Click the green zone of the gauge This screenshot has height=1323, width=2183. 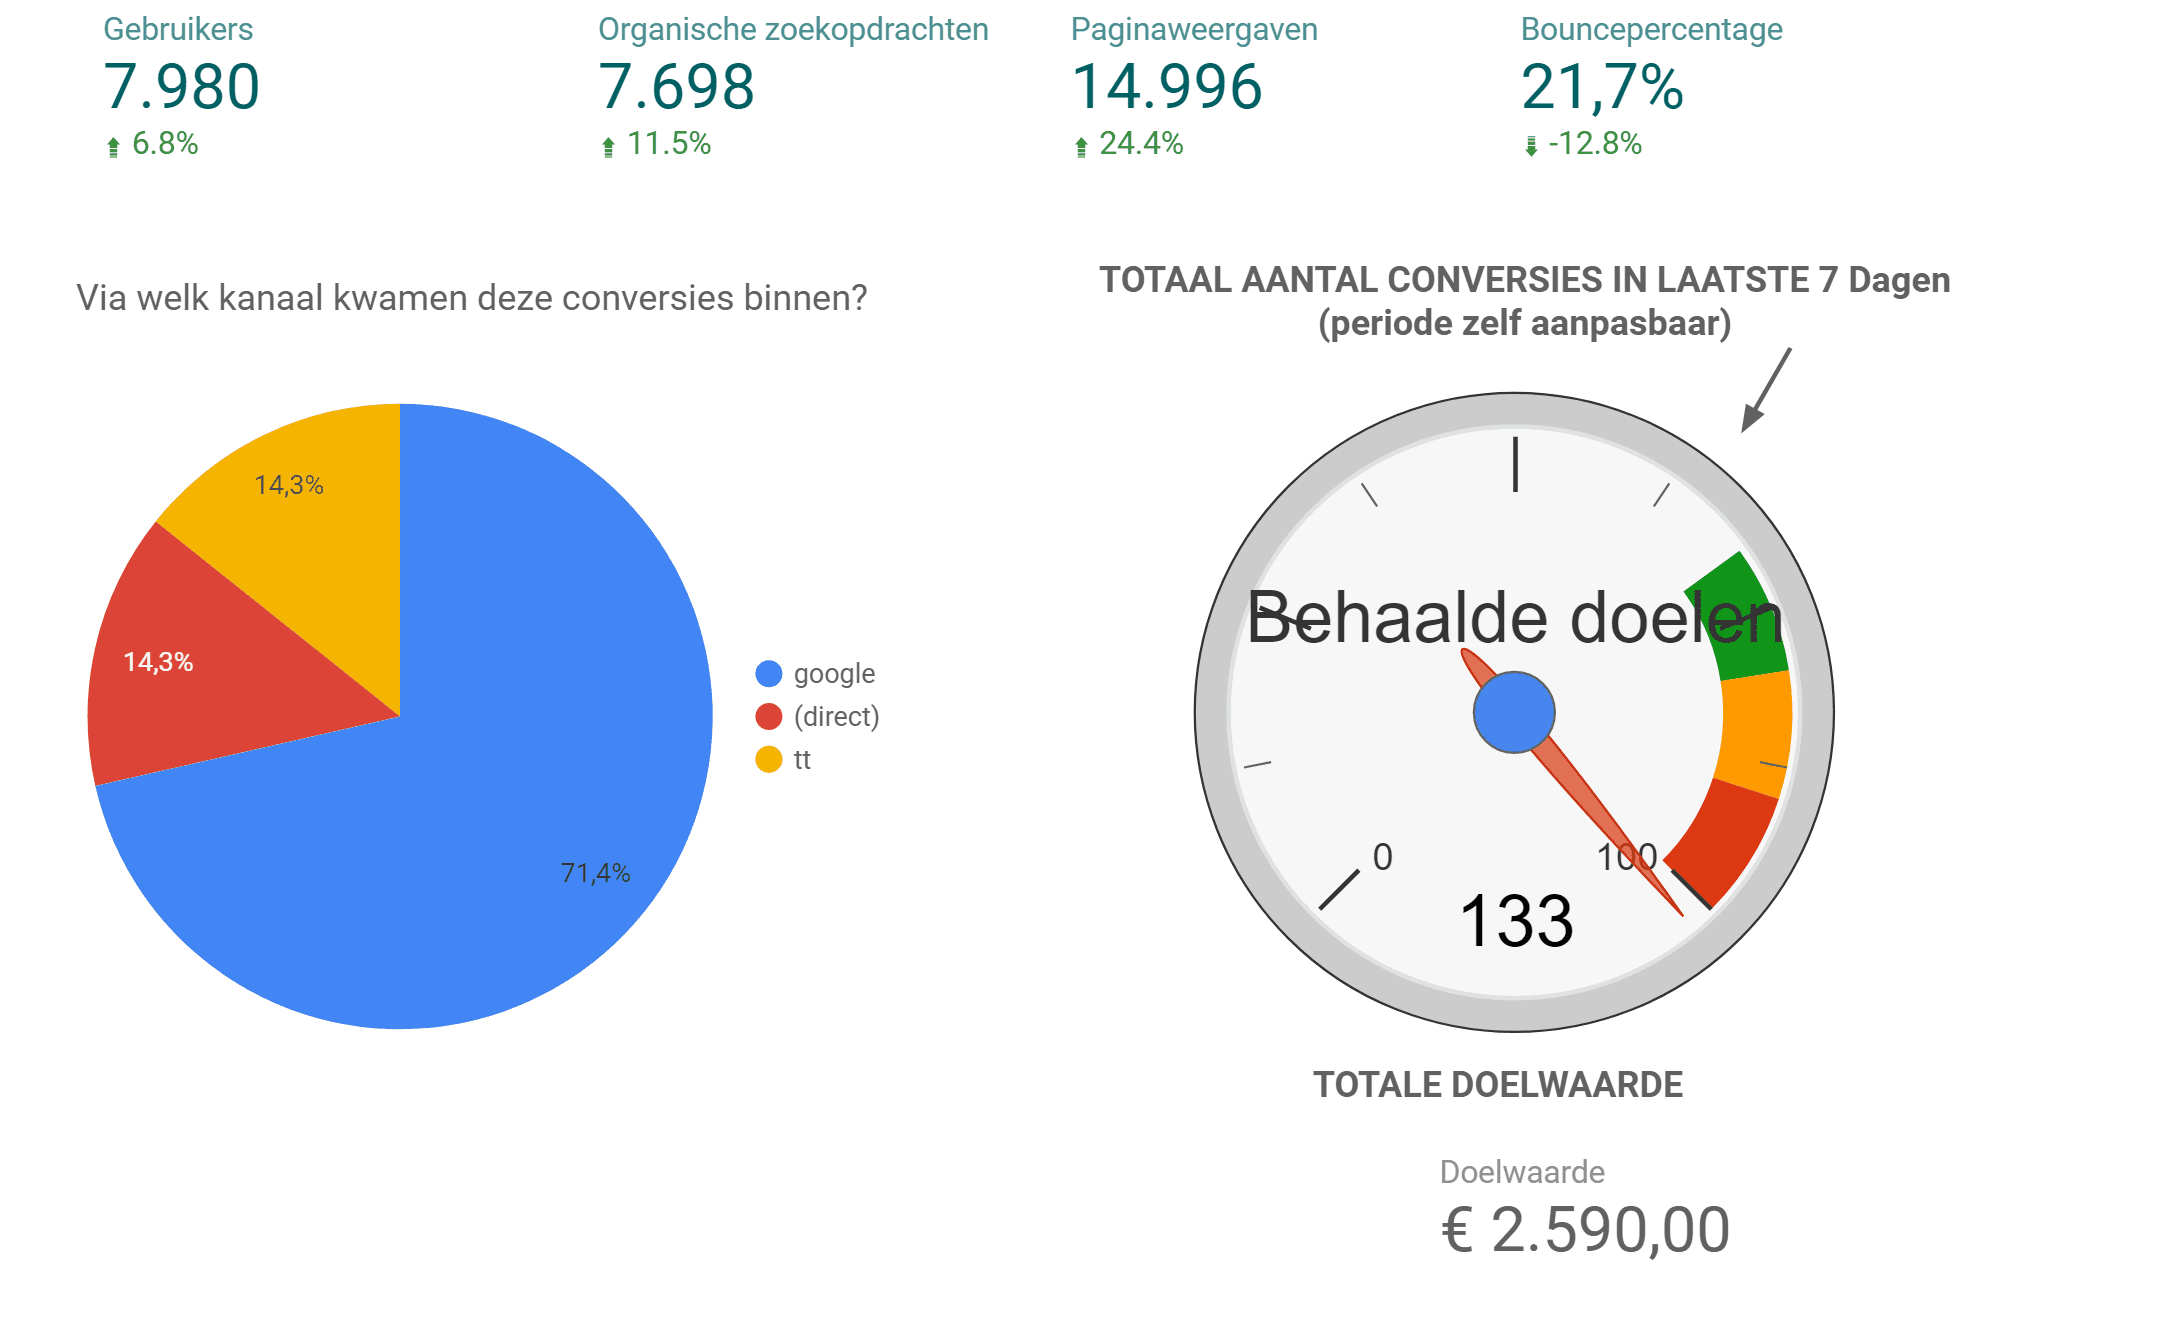point(1741,620)
